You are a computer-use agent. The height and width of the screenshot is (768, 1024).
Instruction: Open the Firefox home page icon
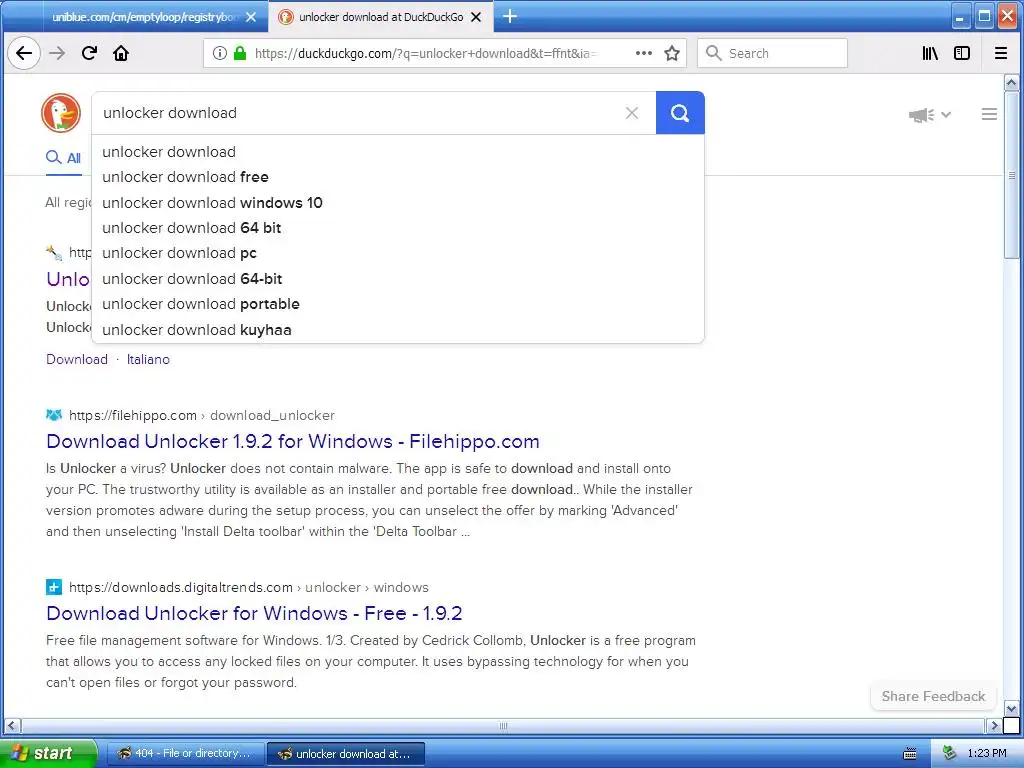[x=121, y=53]
